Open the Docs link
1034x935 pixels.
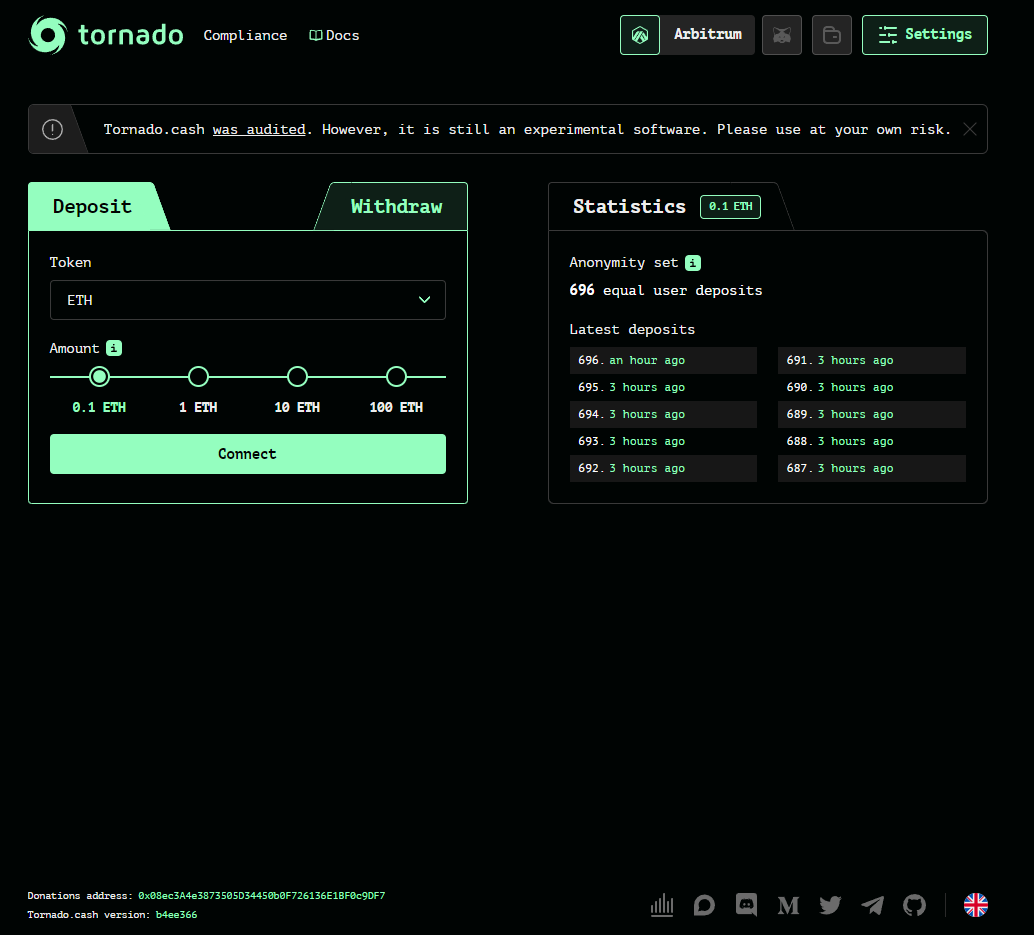coord(334,36)
